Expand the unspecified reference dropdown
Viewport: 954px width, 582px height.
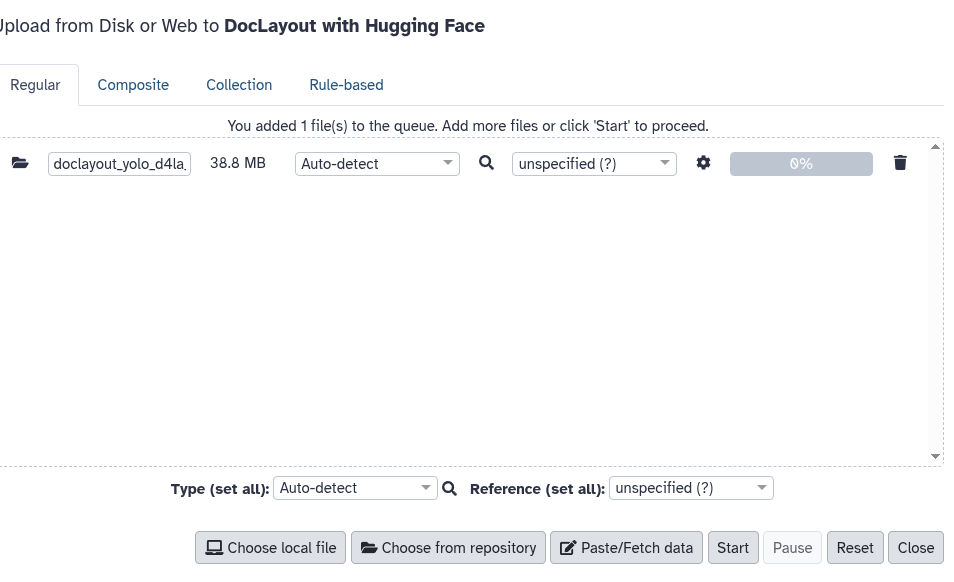point(593,163)
